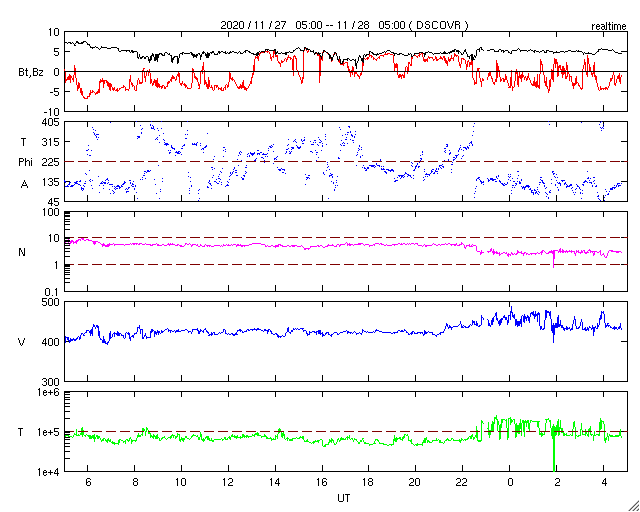The height and width of the screenshot is (512, 640).
Task: Click the 'realtime' label at top right
Action: click(609, 27)
